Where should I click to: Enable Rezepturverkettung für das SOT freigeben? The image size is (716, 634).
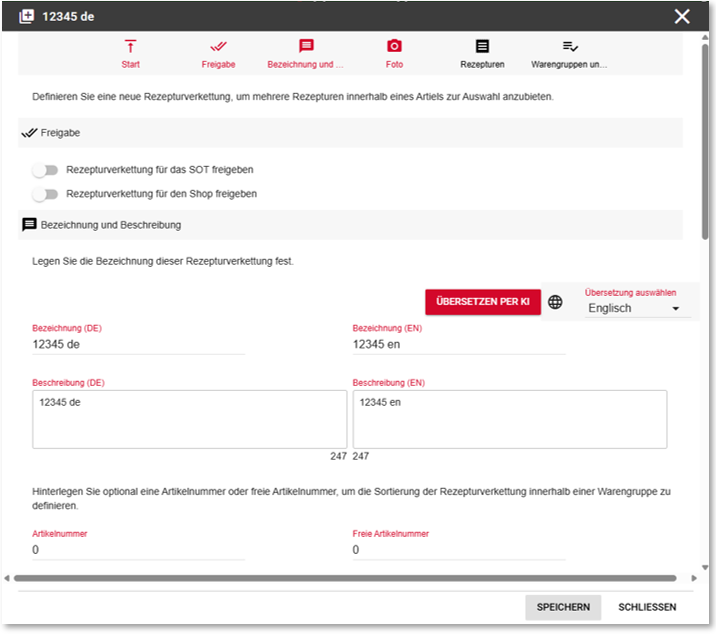click(x=45, y=170)
